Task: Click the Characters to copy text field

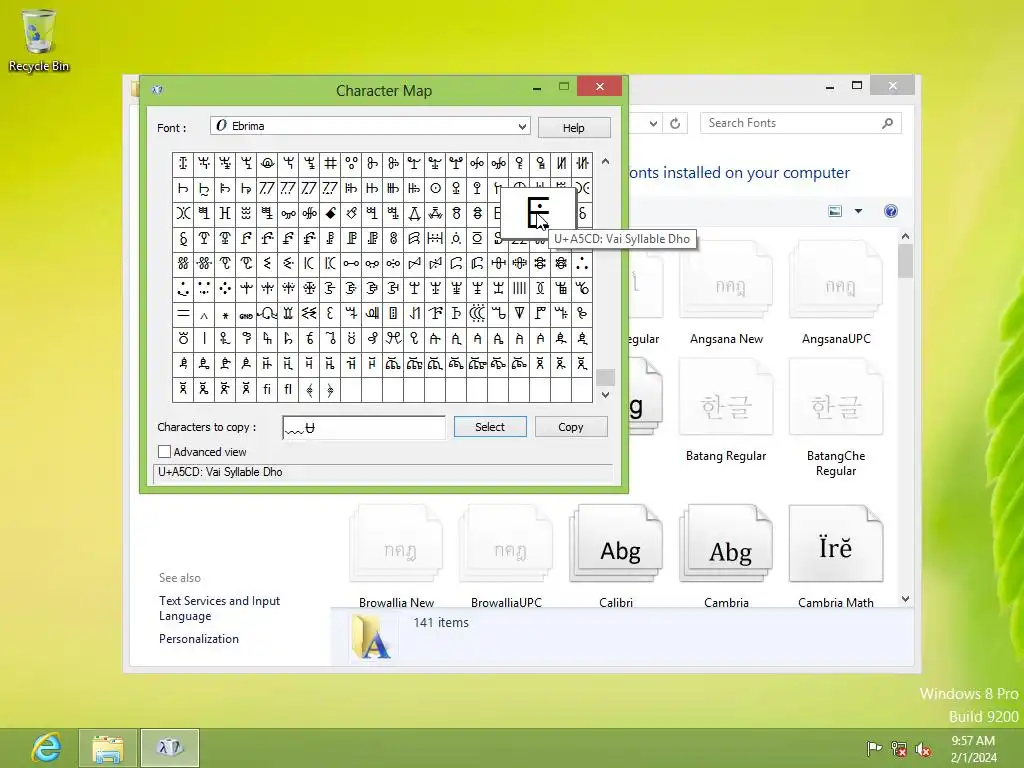Action: coord(364,428)
